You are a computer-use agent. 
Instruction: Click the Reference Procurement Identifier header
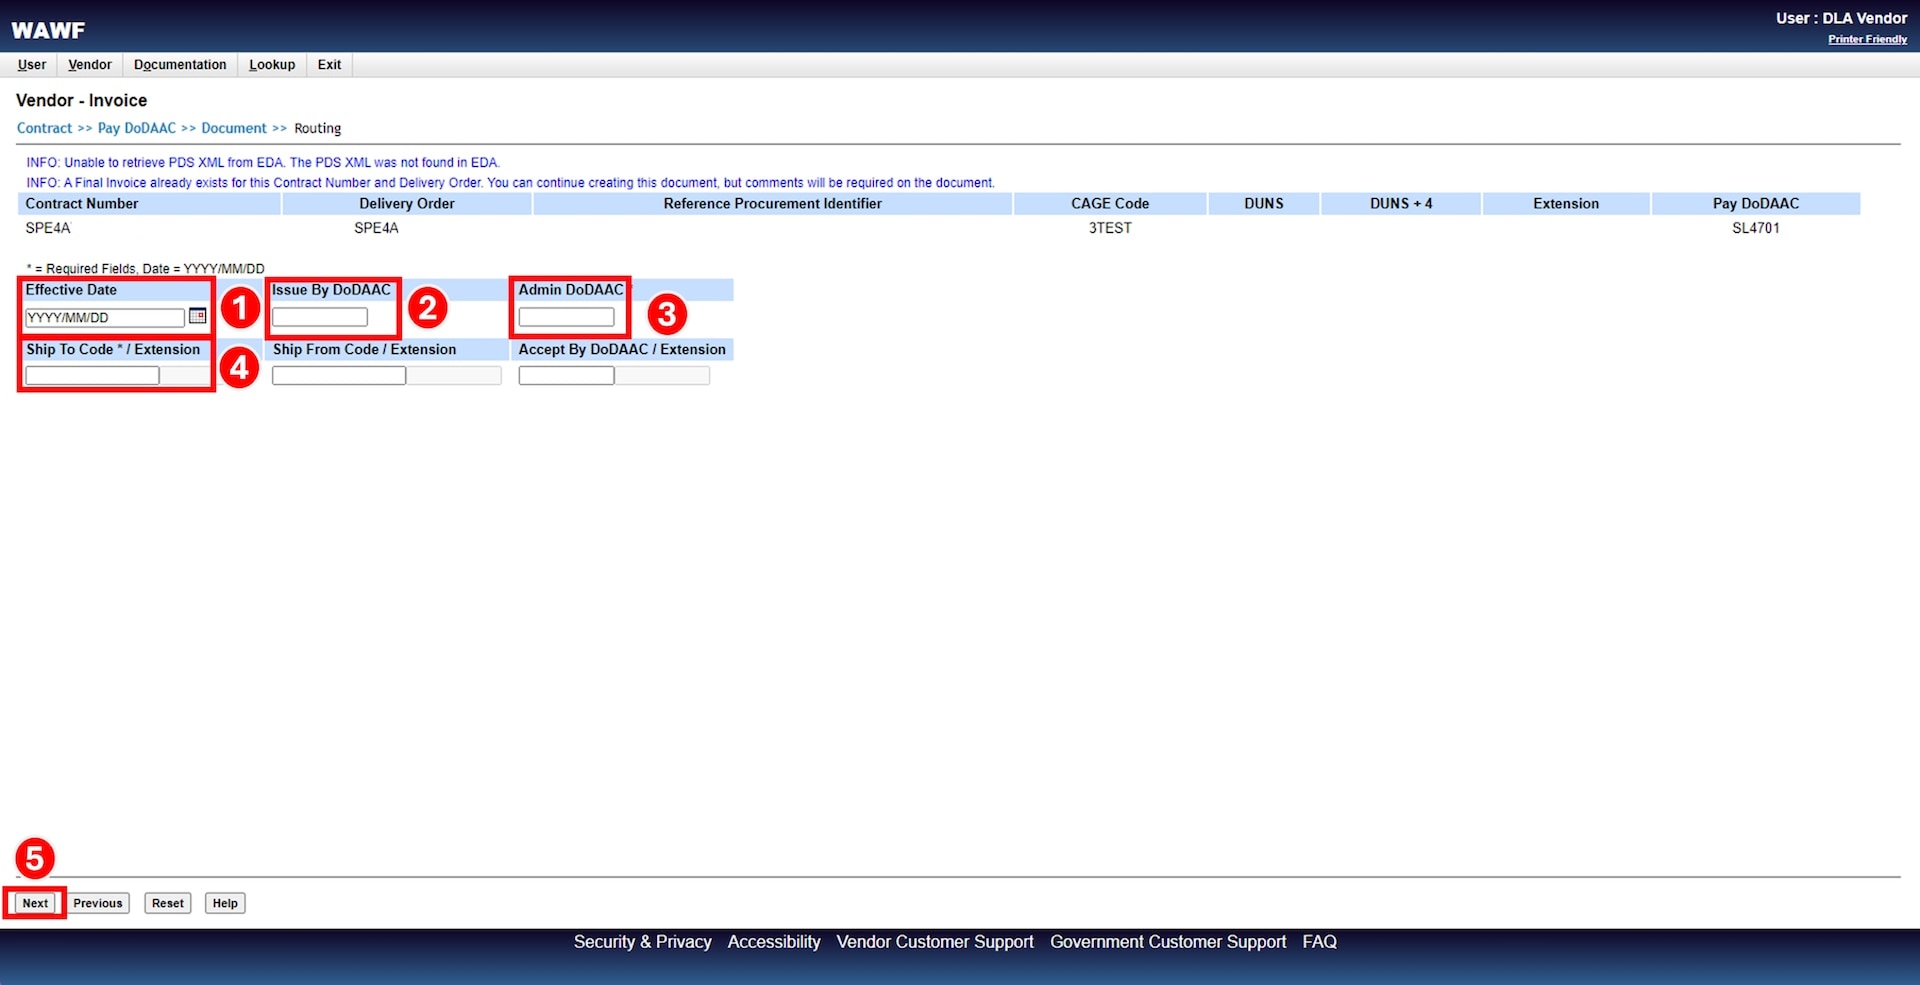(773, 204)
